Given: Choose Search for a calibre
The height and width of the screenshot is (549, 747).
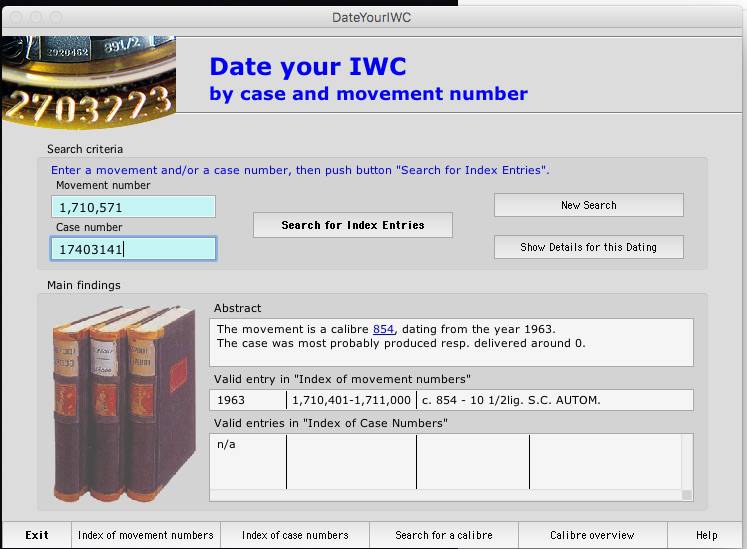Looking at the screenshot, I should click(x=444, y=535).
